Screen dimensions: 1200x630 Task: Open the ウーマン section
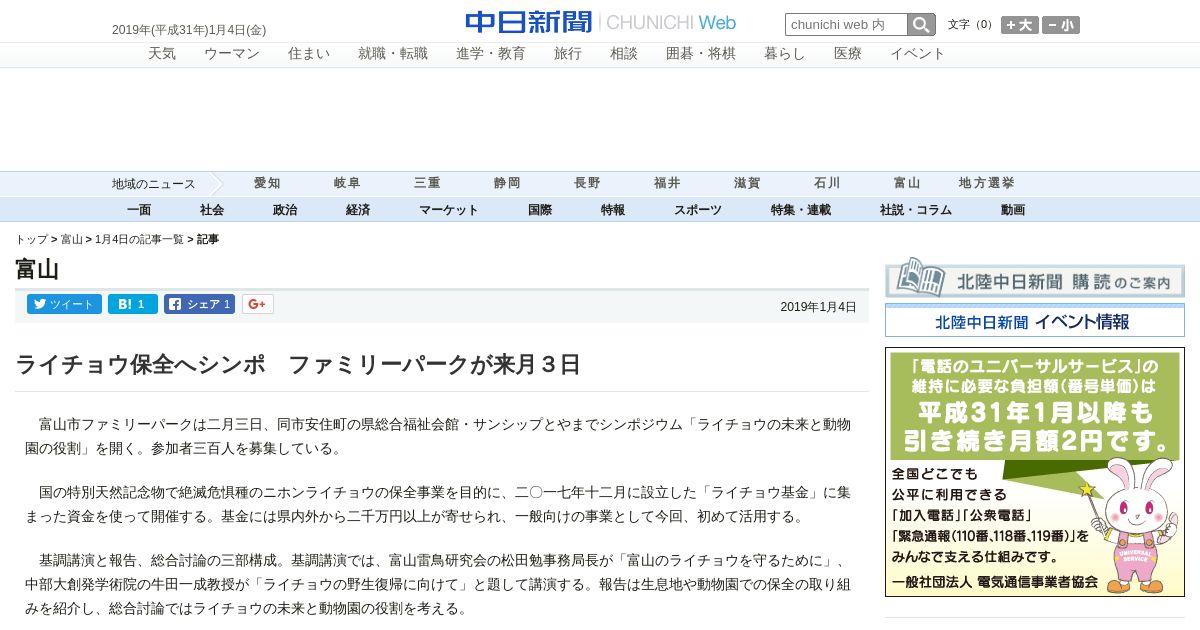(x=232, y=54)
